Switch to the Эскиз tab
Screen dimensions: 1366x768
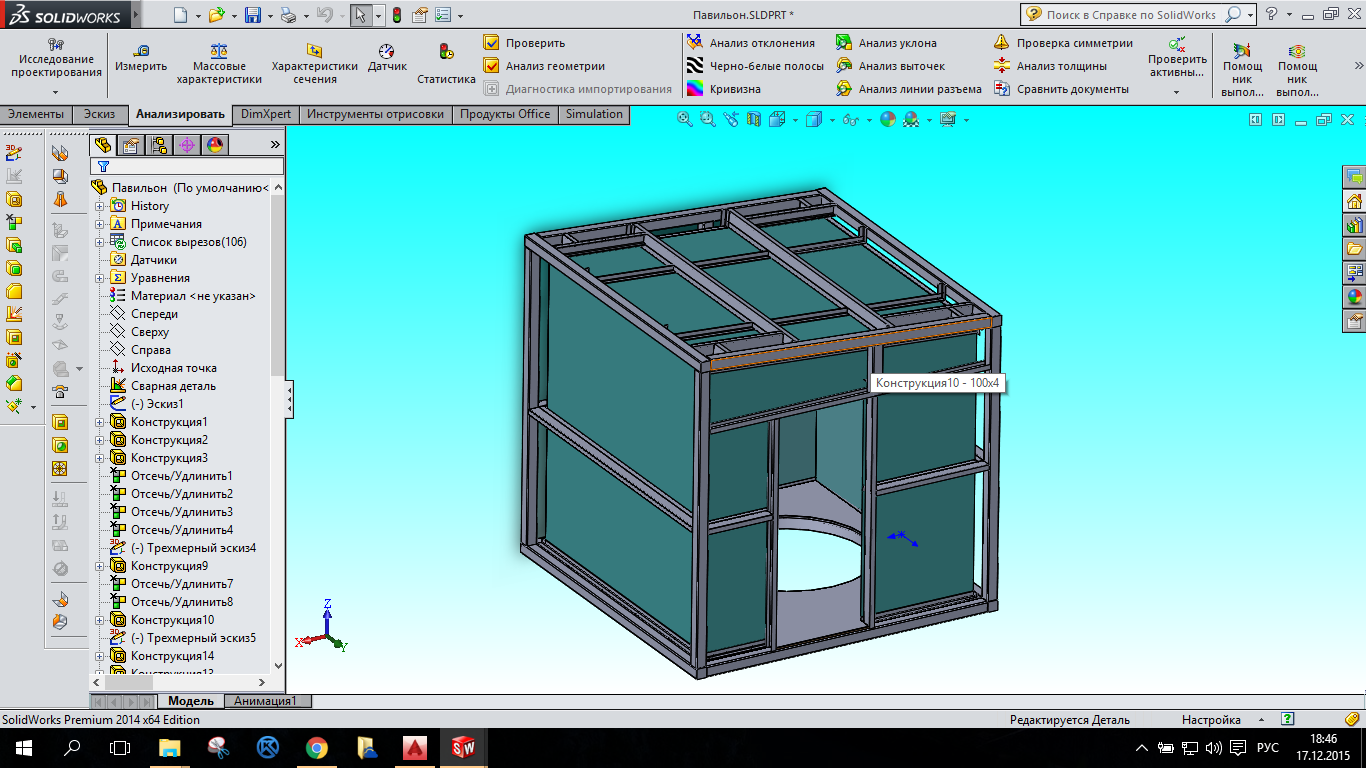pyautogui.click(x=99, y=114)
